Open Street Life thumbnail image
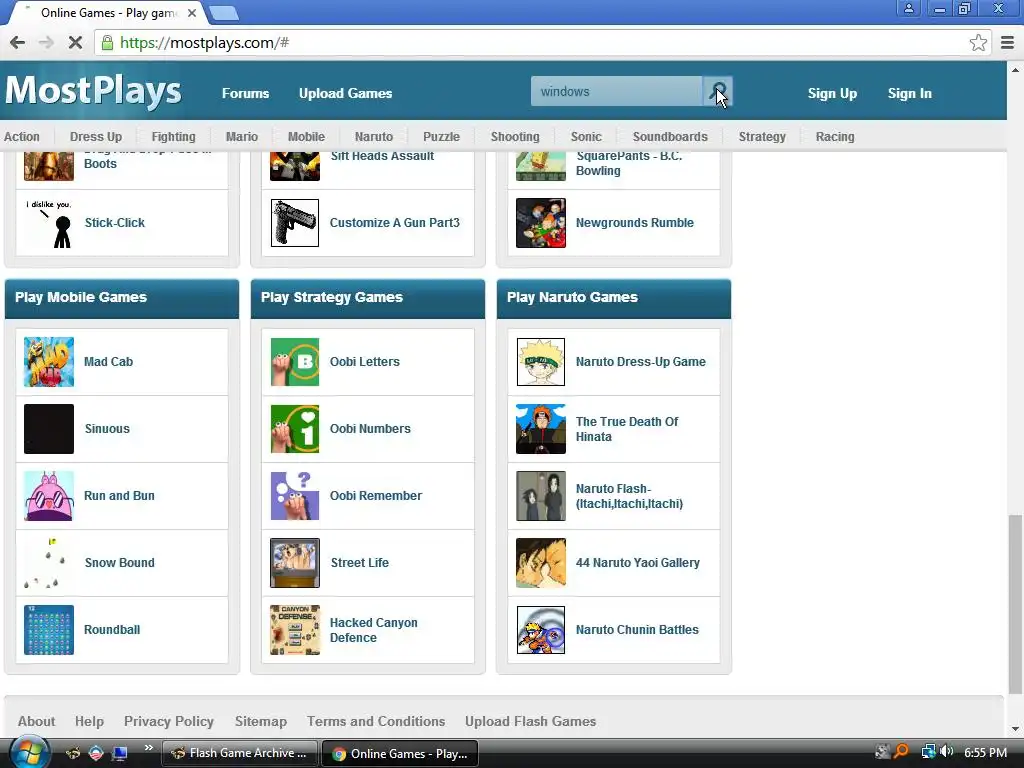 pos(295,563)
